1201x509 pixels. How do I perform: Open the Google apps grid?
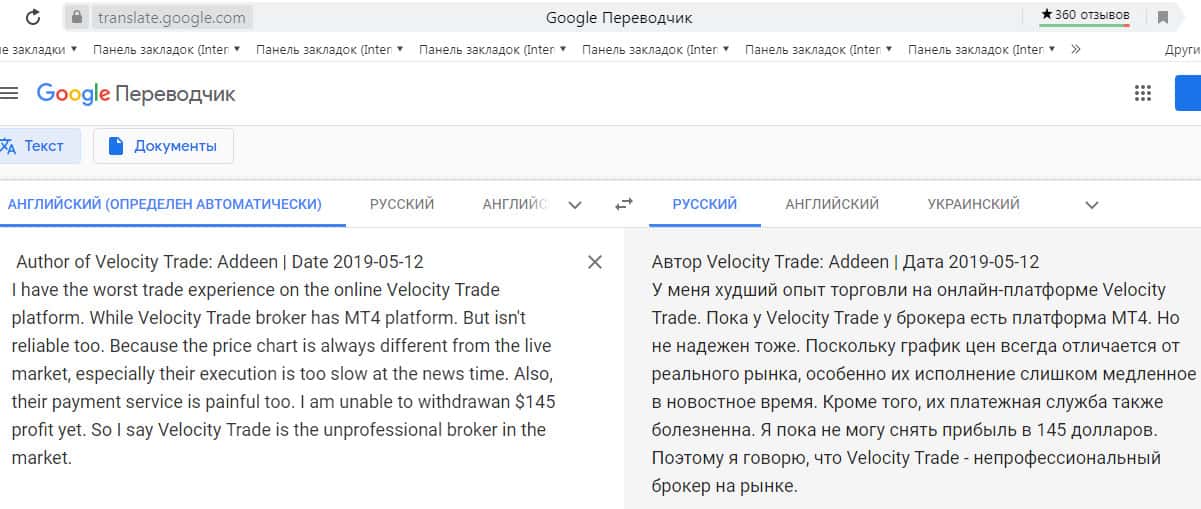(1143, 94)
